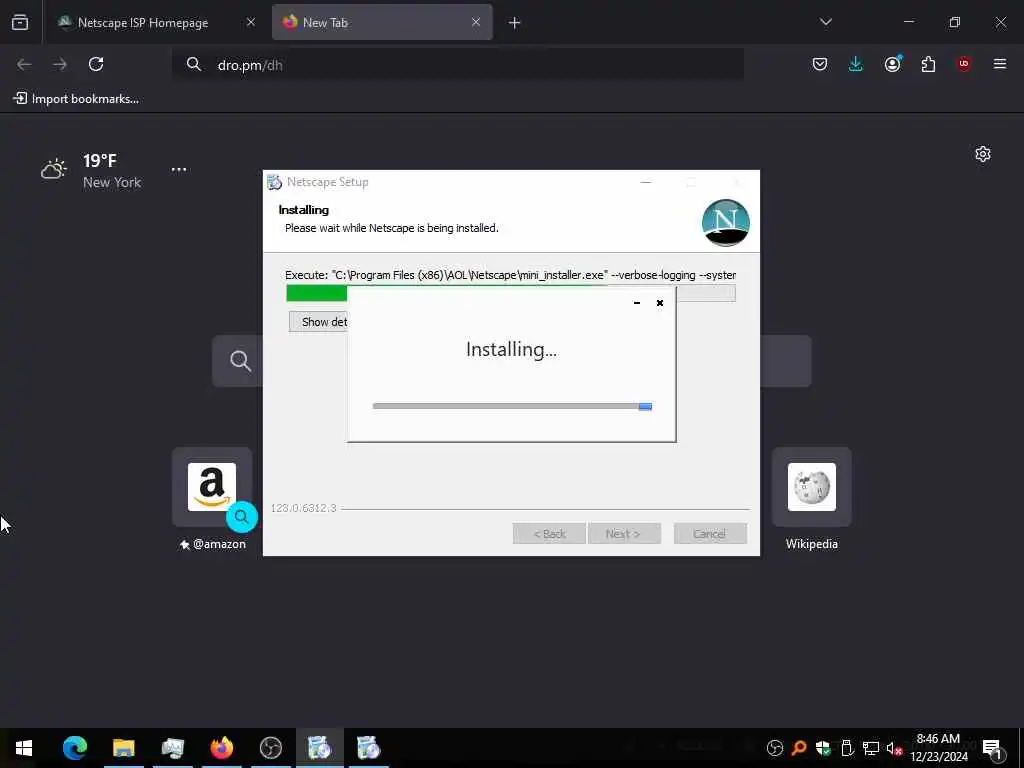
Task: Open the Firefox View icon
Action: coord(20,22)
